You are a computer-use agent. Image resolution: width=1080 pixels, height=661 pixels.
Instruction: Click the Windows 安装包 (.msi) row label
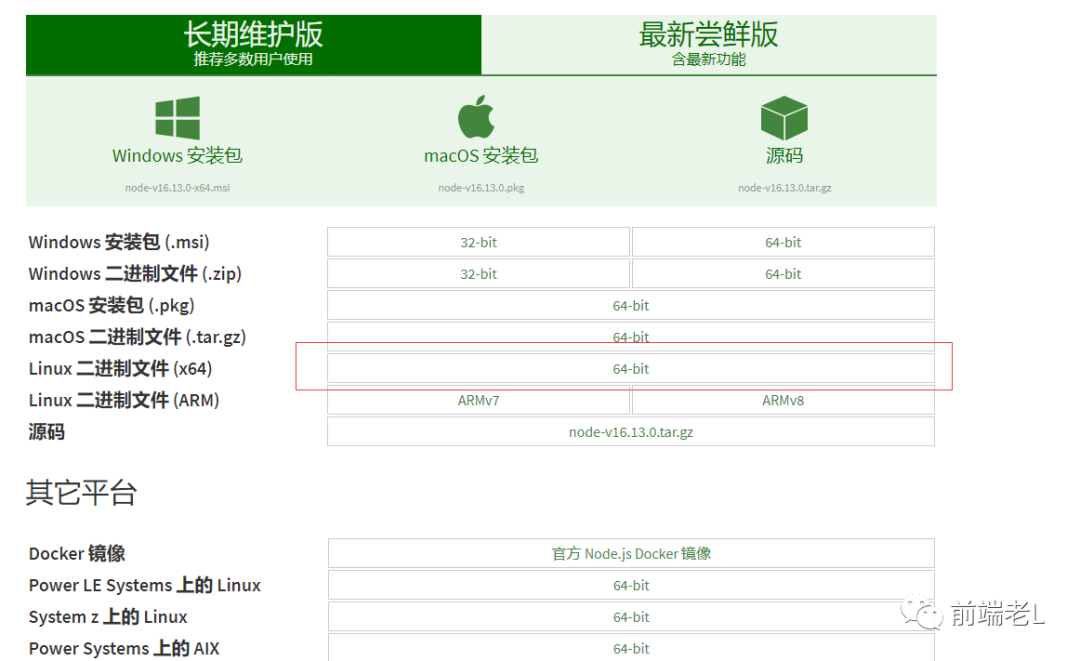119,242
